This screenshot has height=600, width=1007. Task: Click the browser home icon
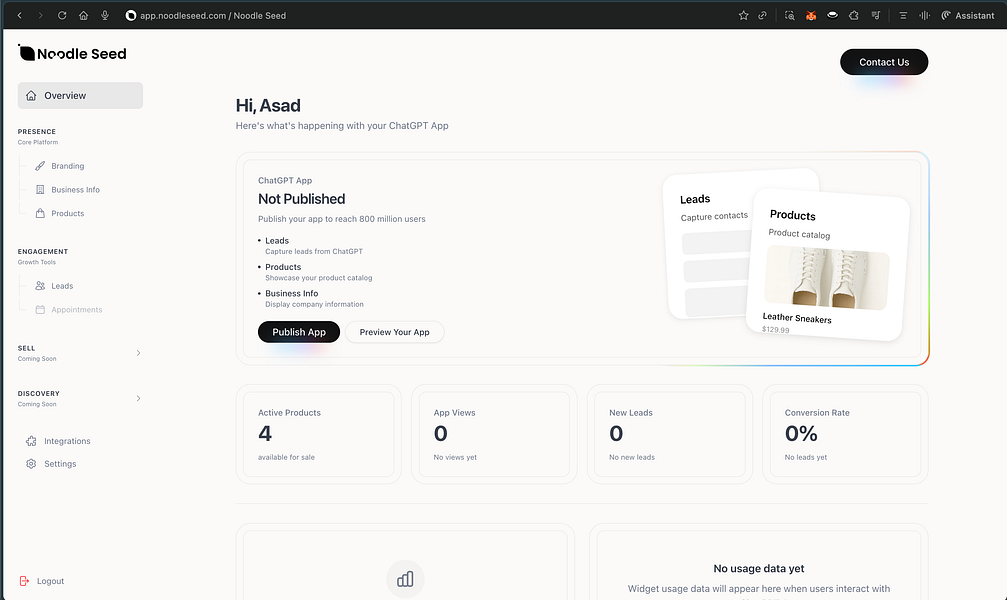tap(83, 15)
